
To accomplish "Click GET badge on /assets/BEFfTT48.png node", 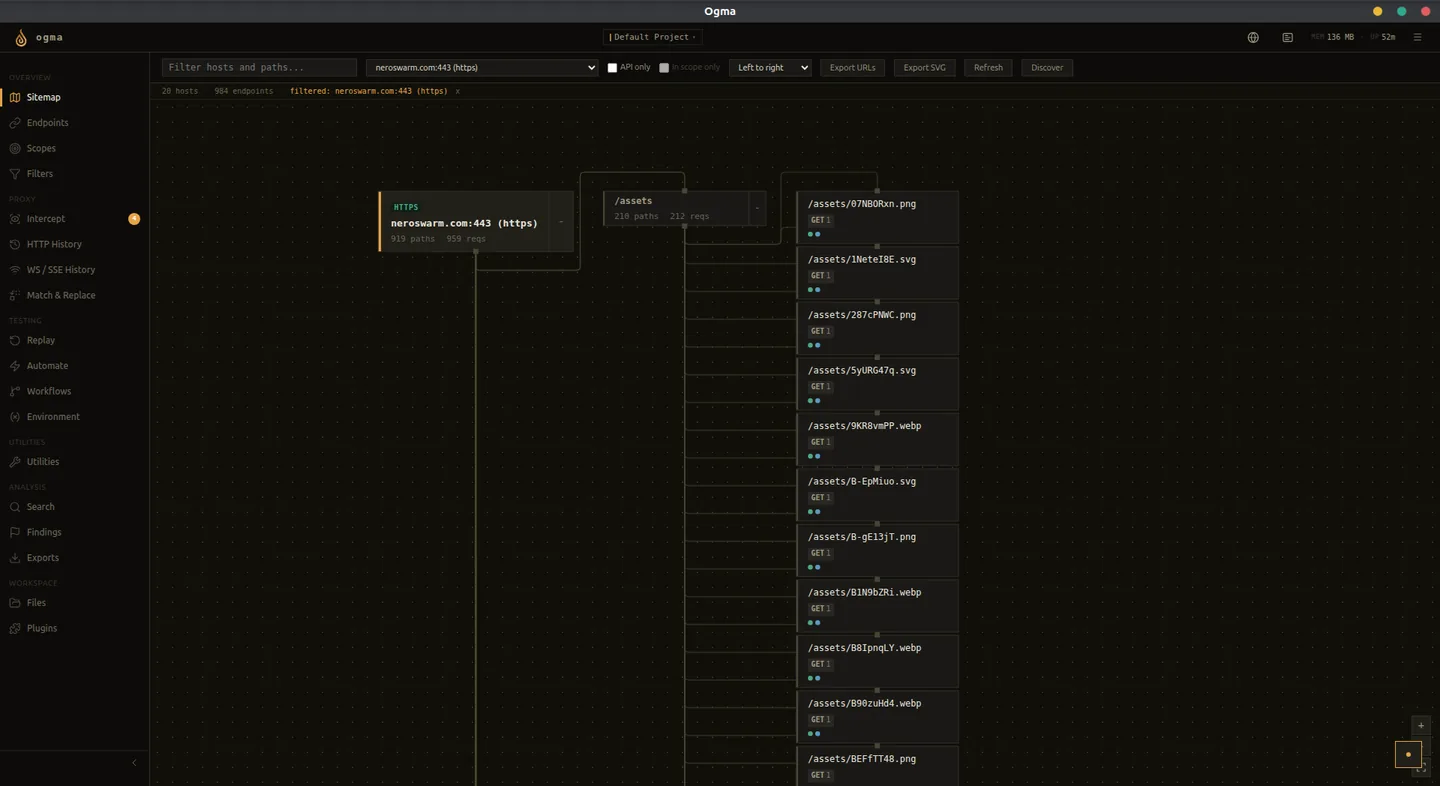I will point(820,775).
